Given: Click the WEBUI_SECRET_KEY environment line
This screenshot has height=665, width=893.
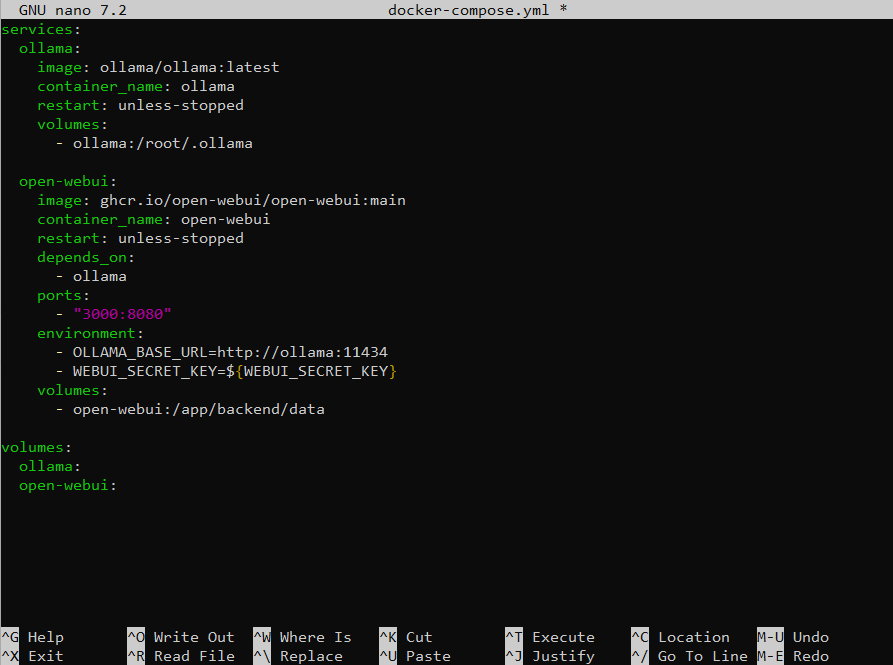Looking at the screenshot, I should (226, 371).
